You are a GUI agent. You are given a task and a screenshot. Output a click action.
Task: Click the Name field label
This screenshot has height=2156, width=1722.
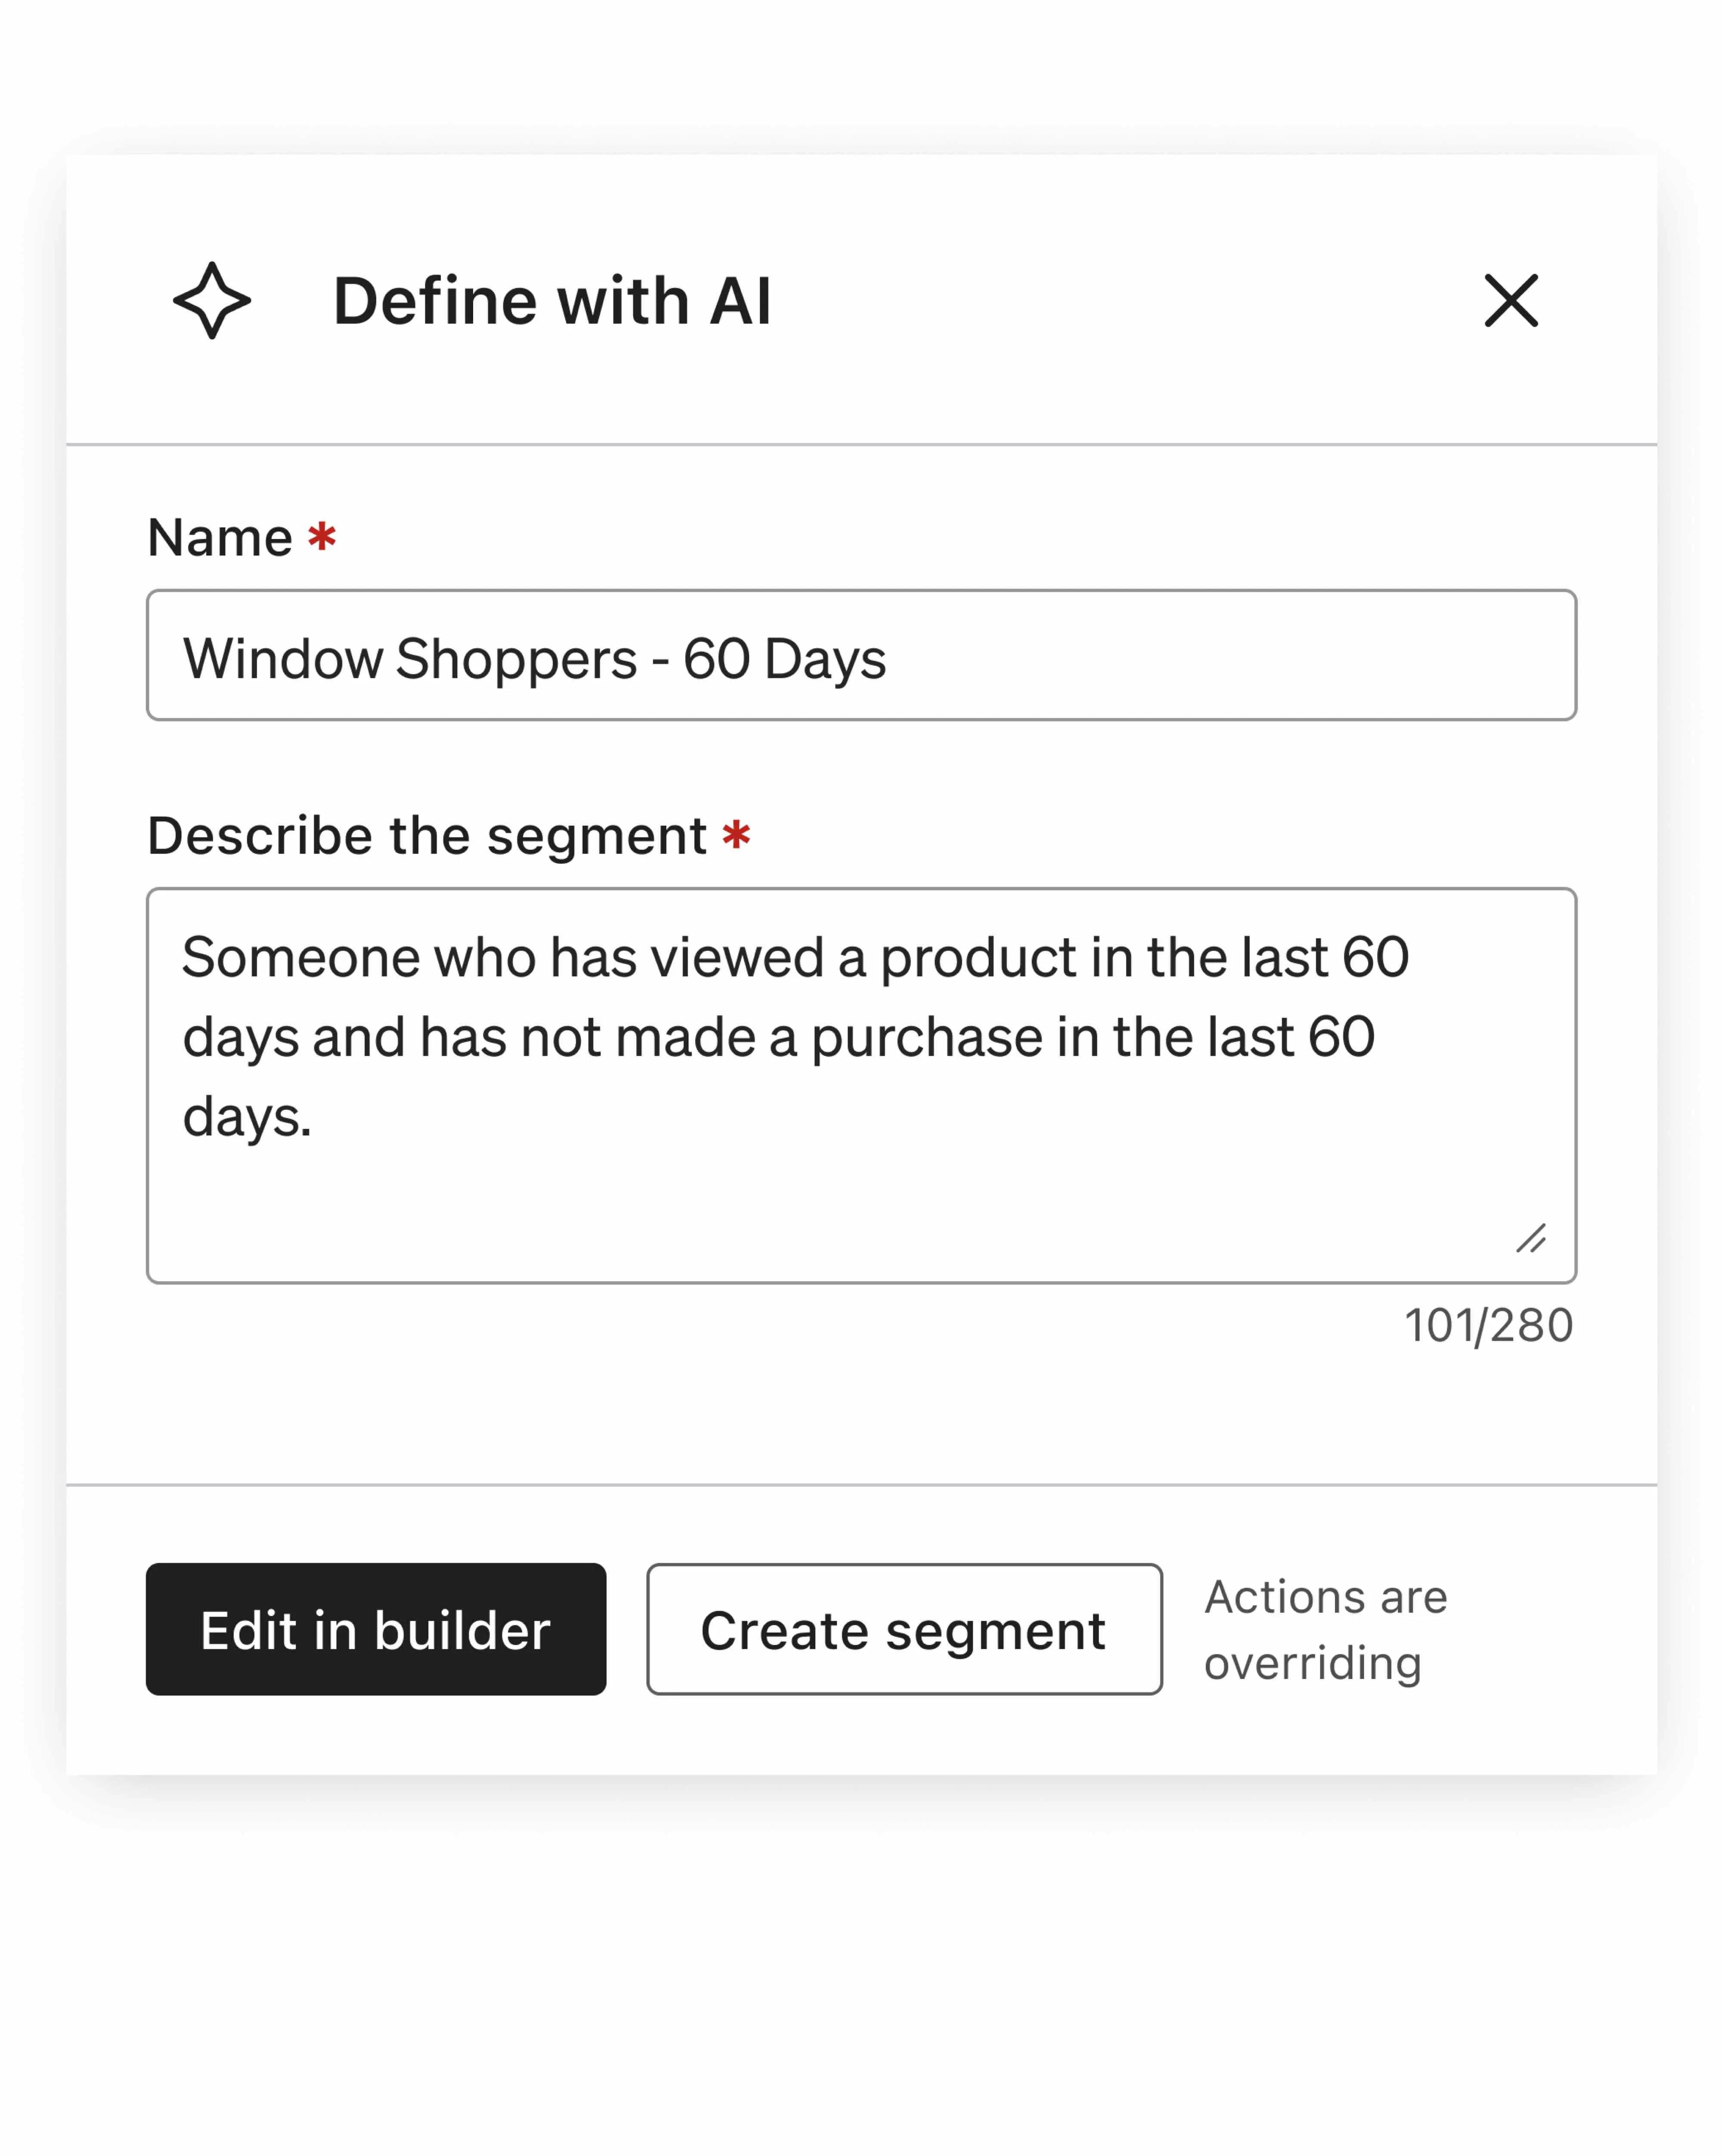tap(220, 538)
